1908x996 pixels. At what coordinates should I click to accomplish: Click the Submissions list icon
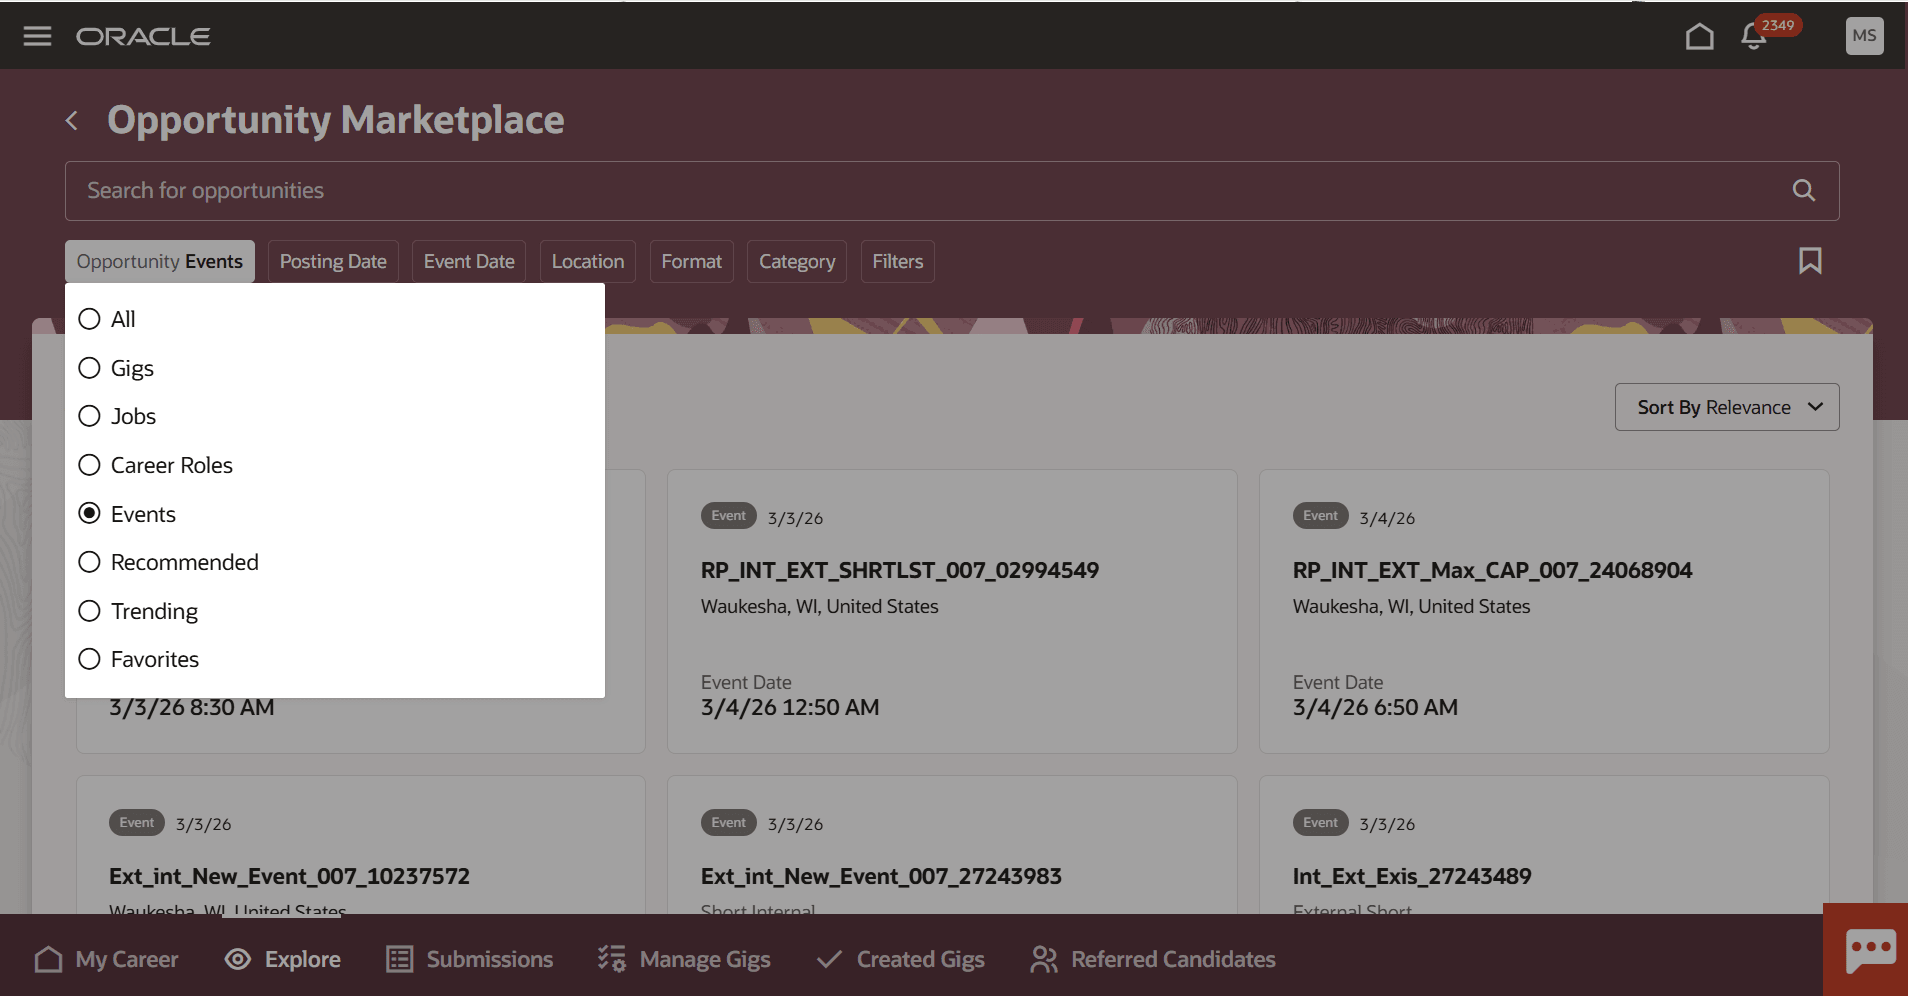(399, 959)
